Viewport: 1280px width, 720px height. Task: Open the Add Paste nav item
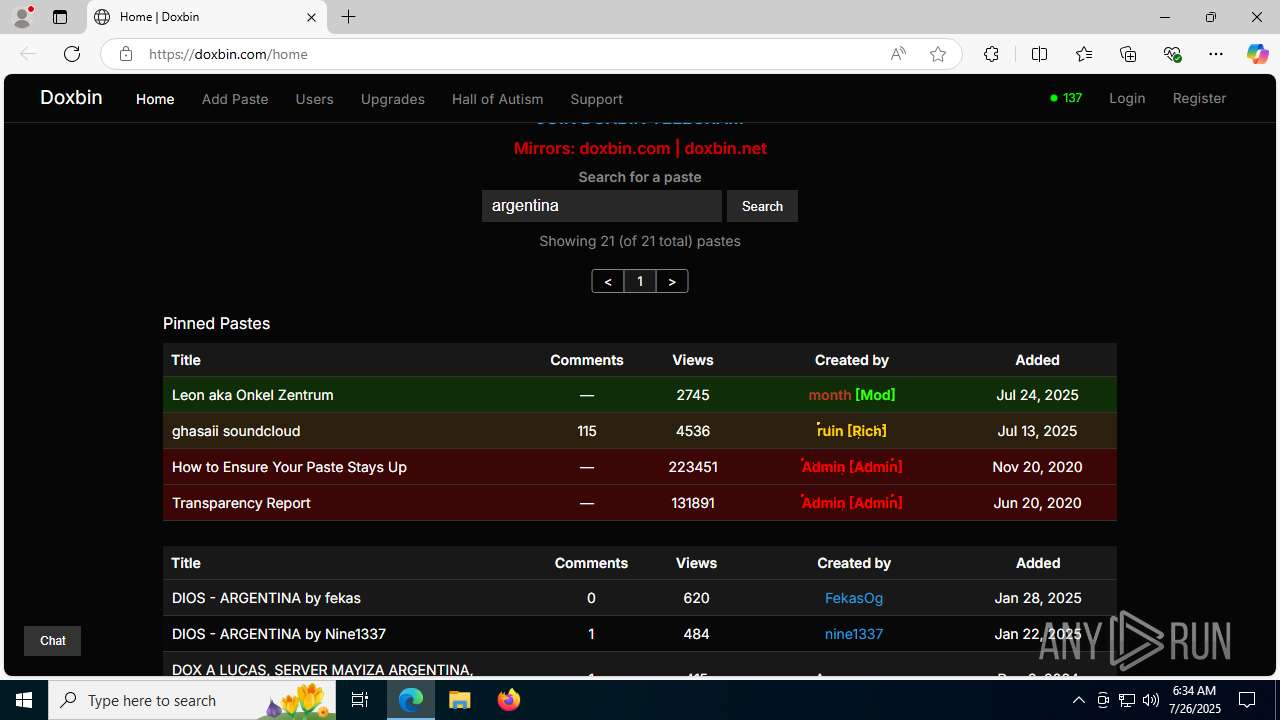[x=235, y=99]
